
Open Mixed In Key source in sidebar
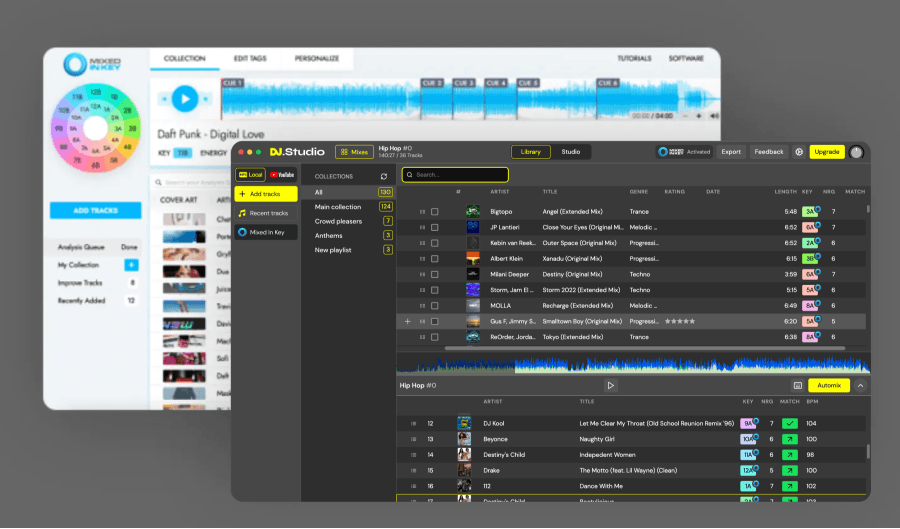266,232
